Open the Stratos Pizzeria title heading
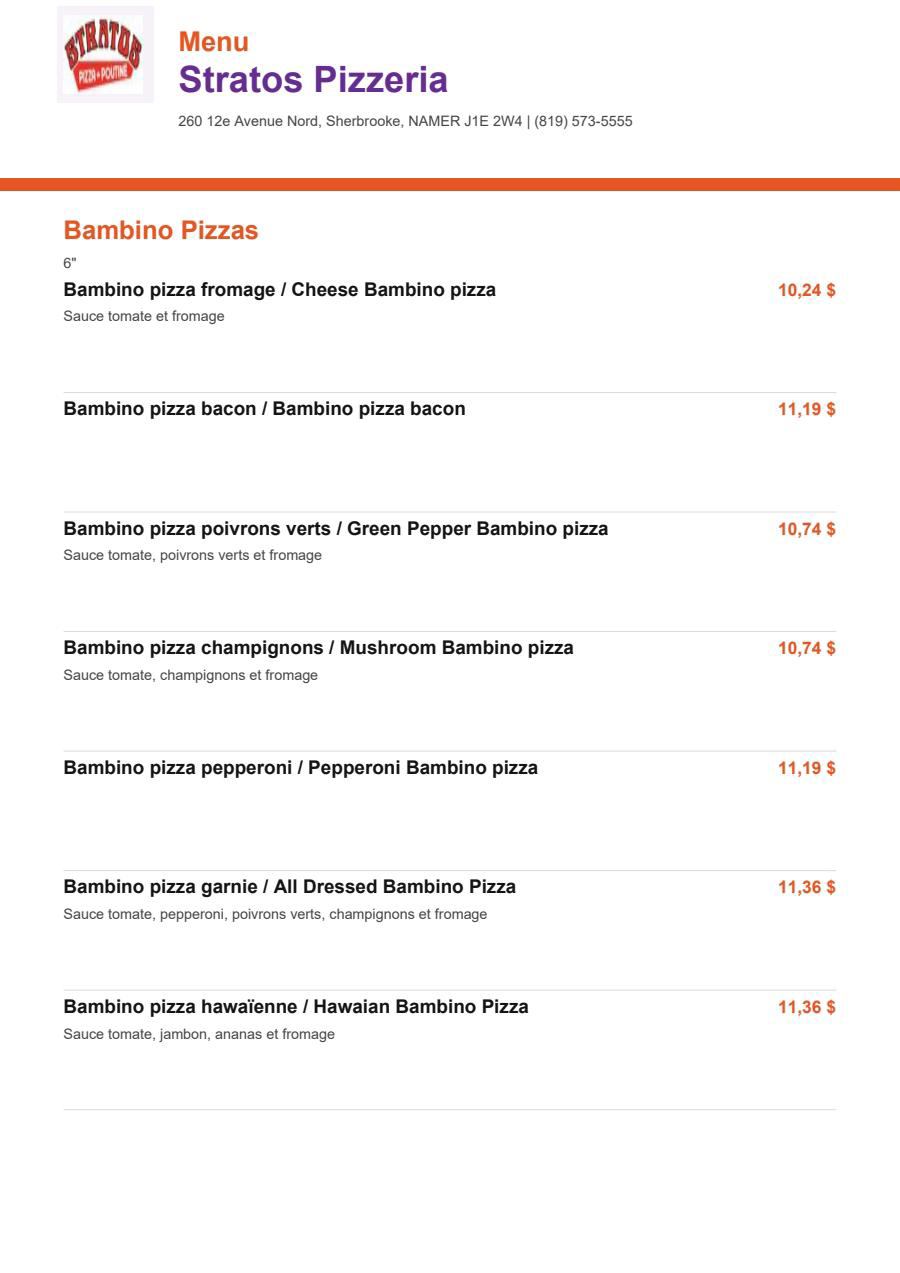Viewport: 900px width, 1273px height. (313, 79)
